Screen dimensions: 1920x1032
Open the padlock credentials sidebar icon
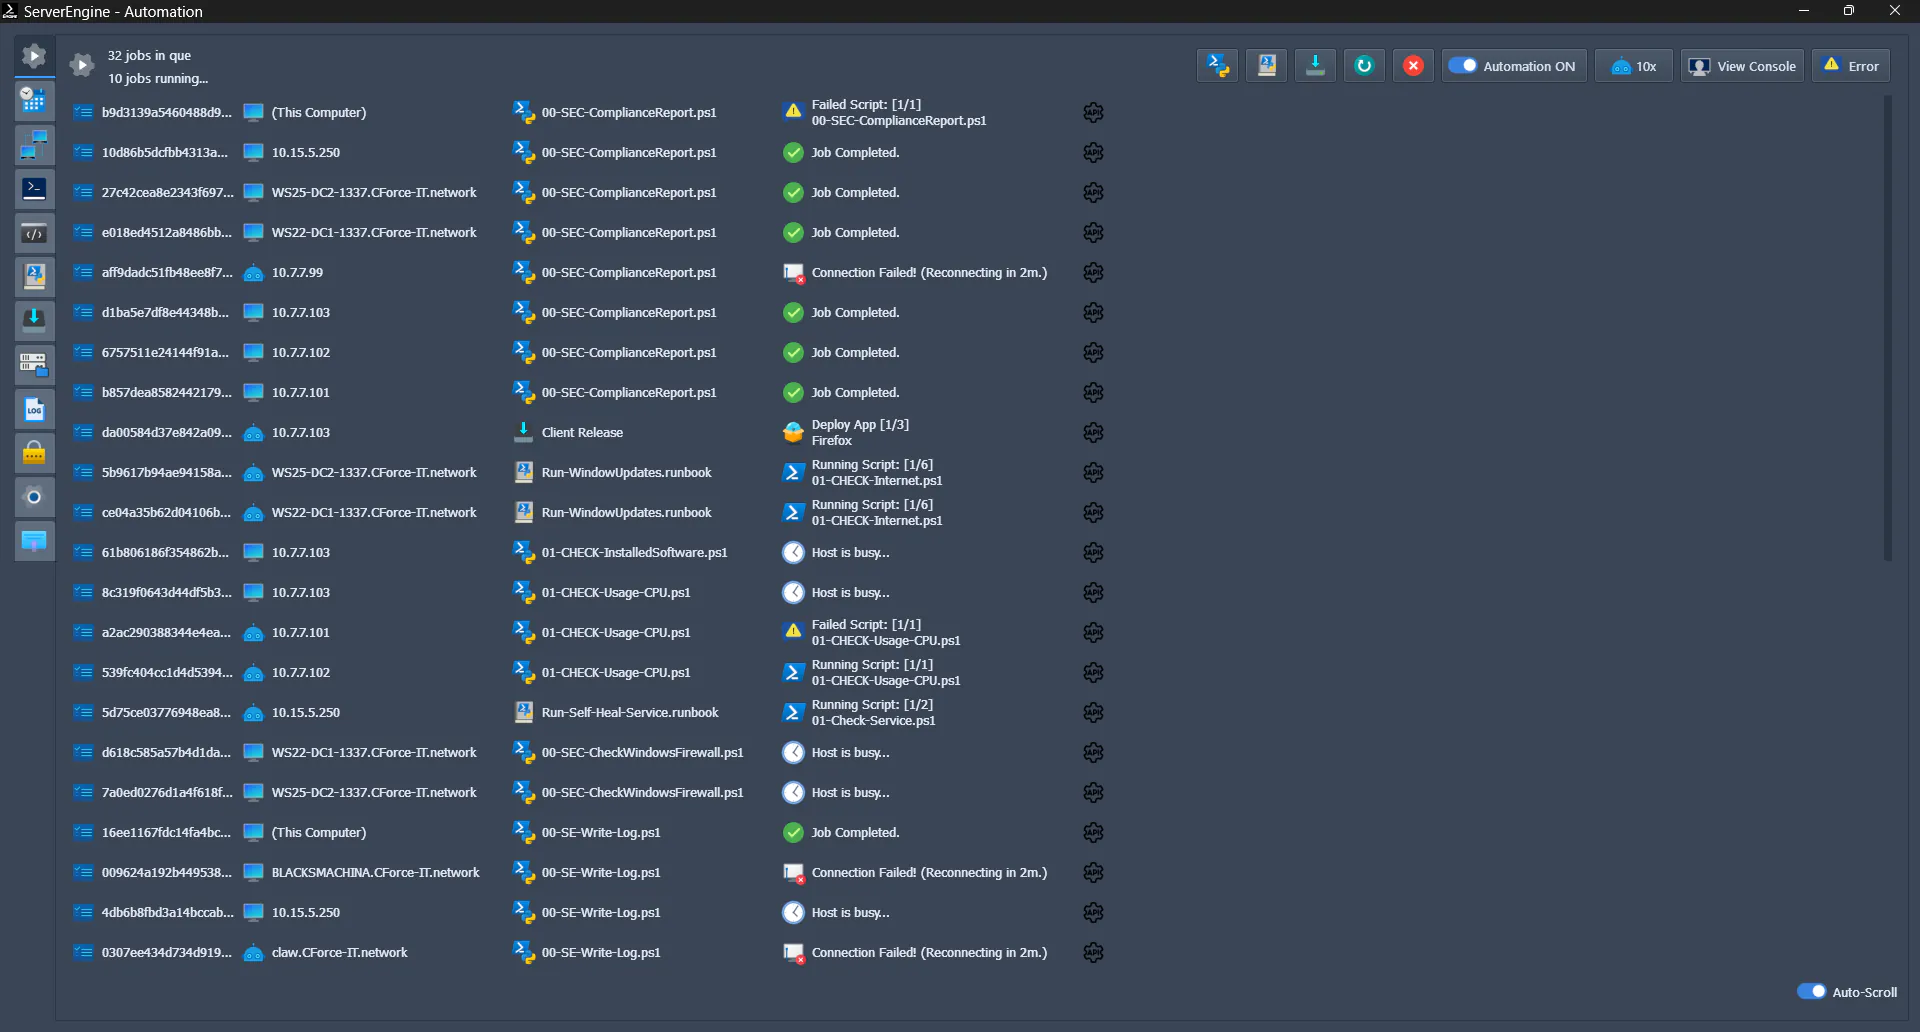tap(34, 453)
